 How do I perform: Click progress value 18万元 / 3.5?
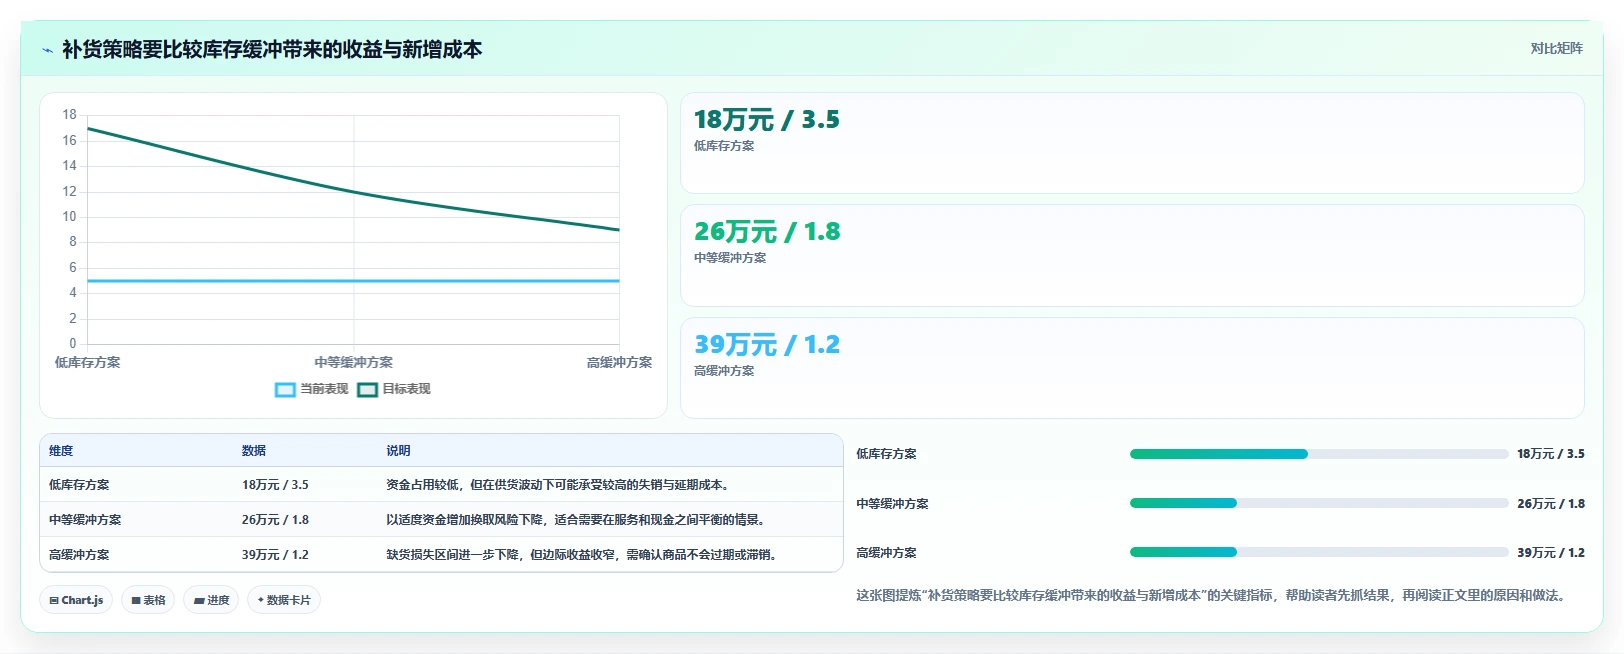coord(1550,454)
